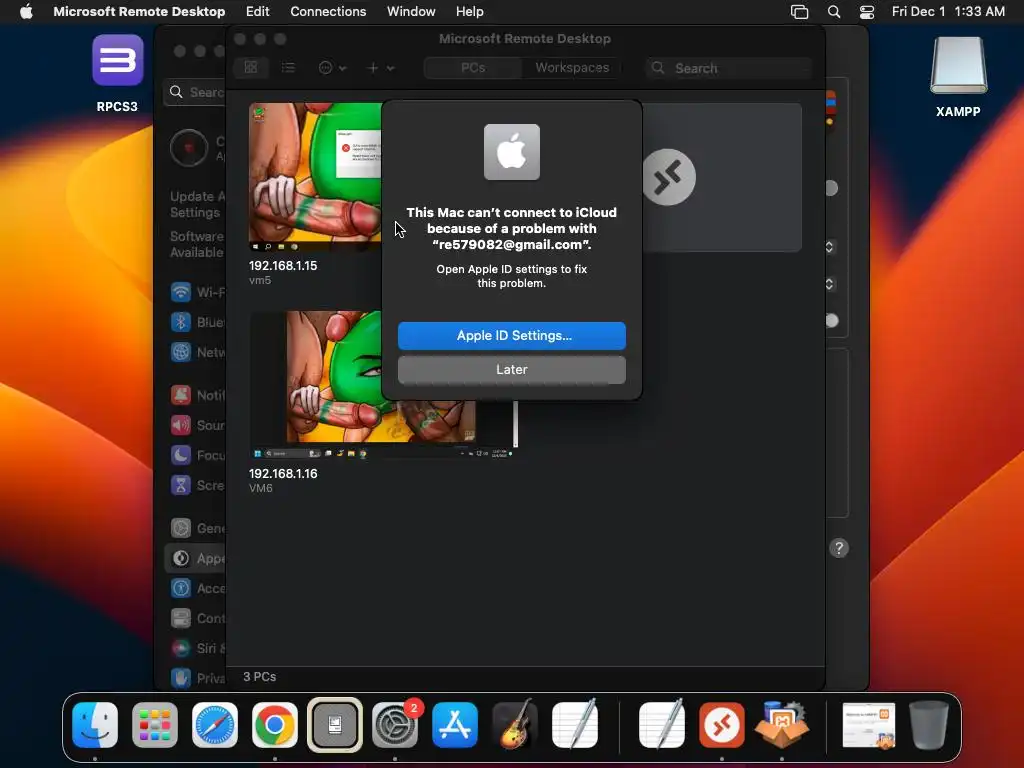Click the 192.168.1.15 PC name label

[x=283, y=266]
